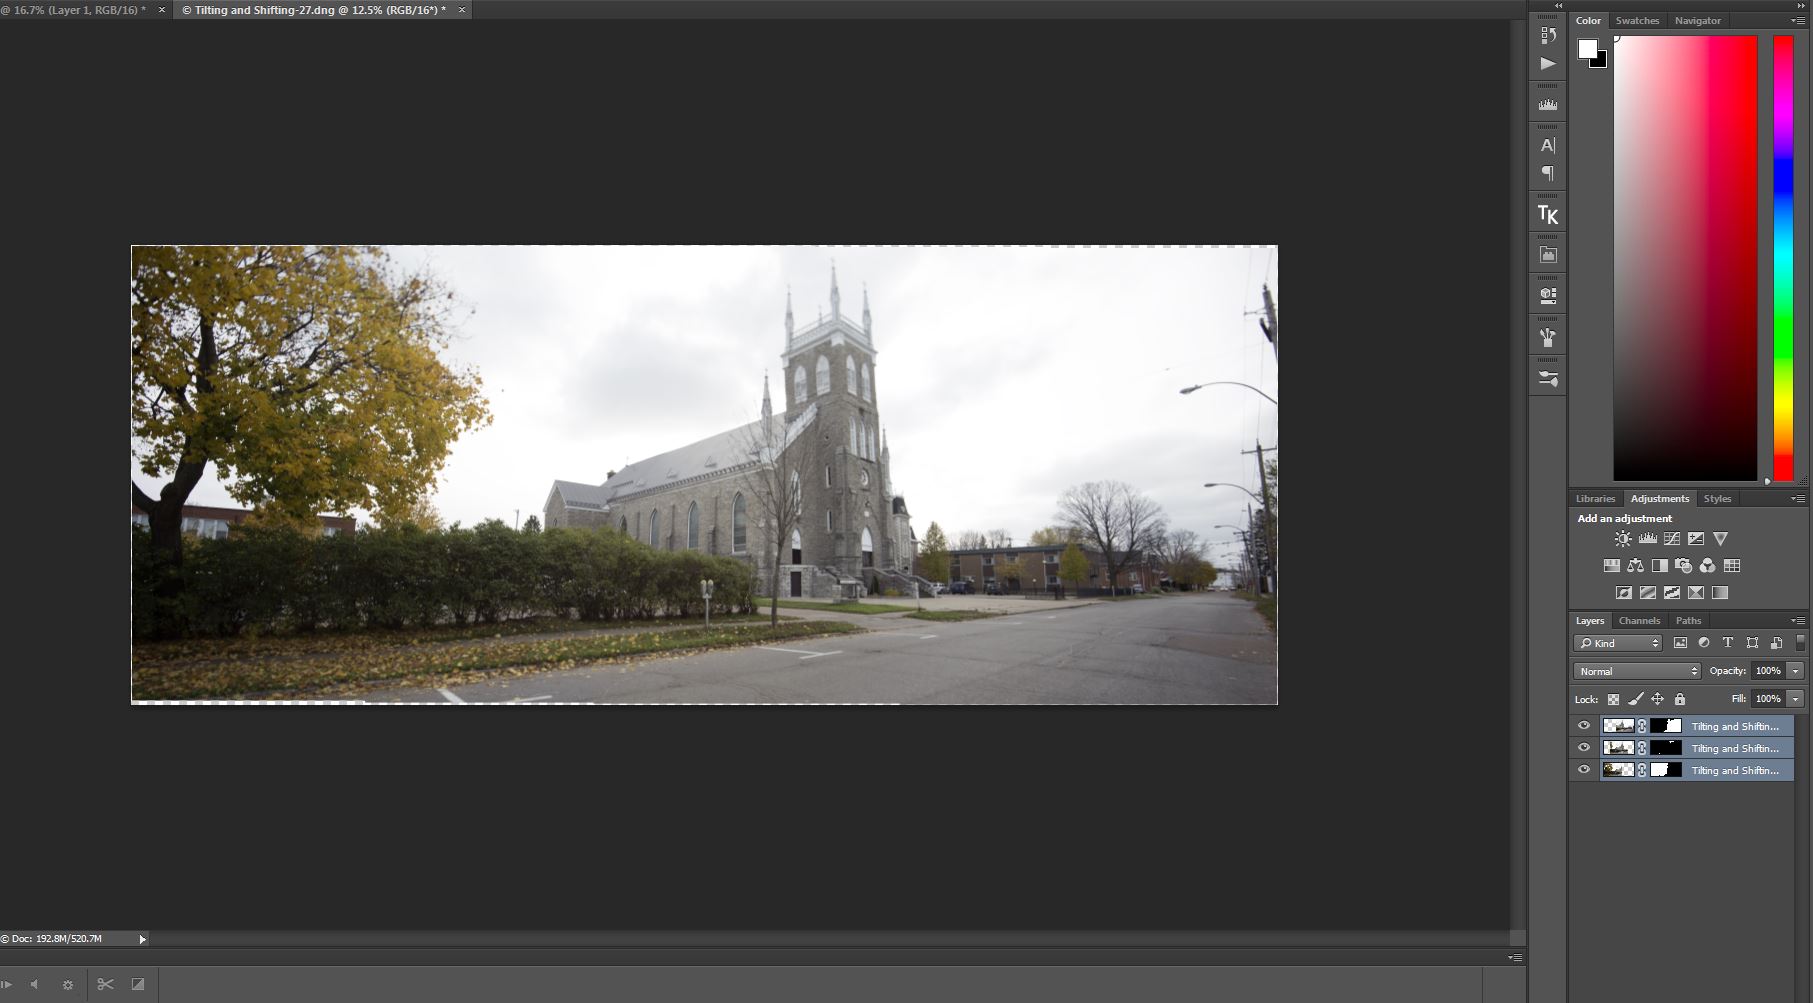Expand the status bar Doc info arrow
The image size is (1813, 1003).
point(142,939)
